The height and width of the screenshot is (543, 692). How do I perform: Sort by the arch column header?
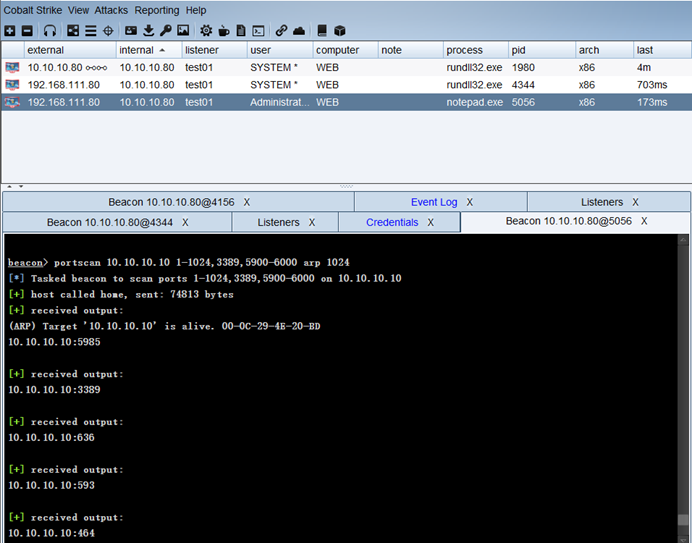coord(604,50)
